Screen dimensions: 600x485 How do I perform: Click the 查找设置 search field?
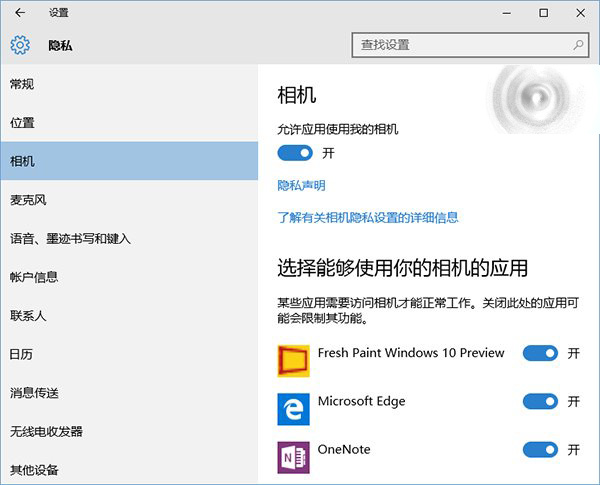(460, 45)
